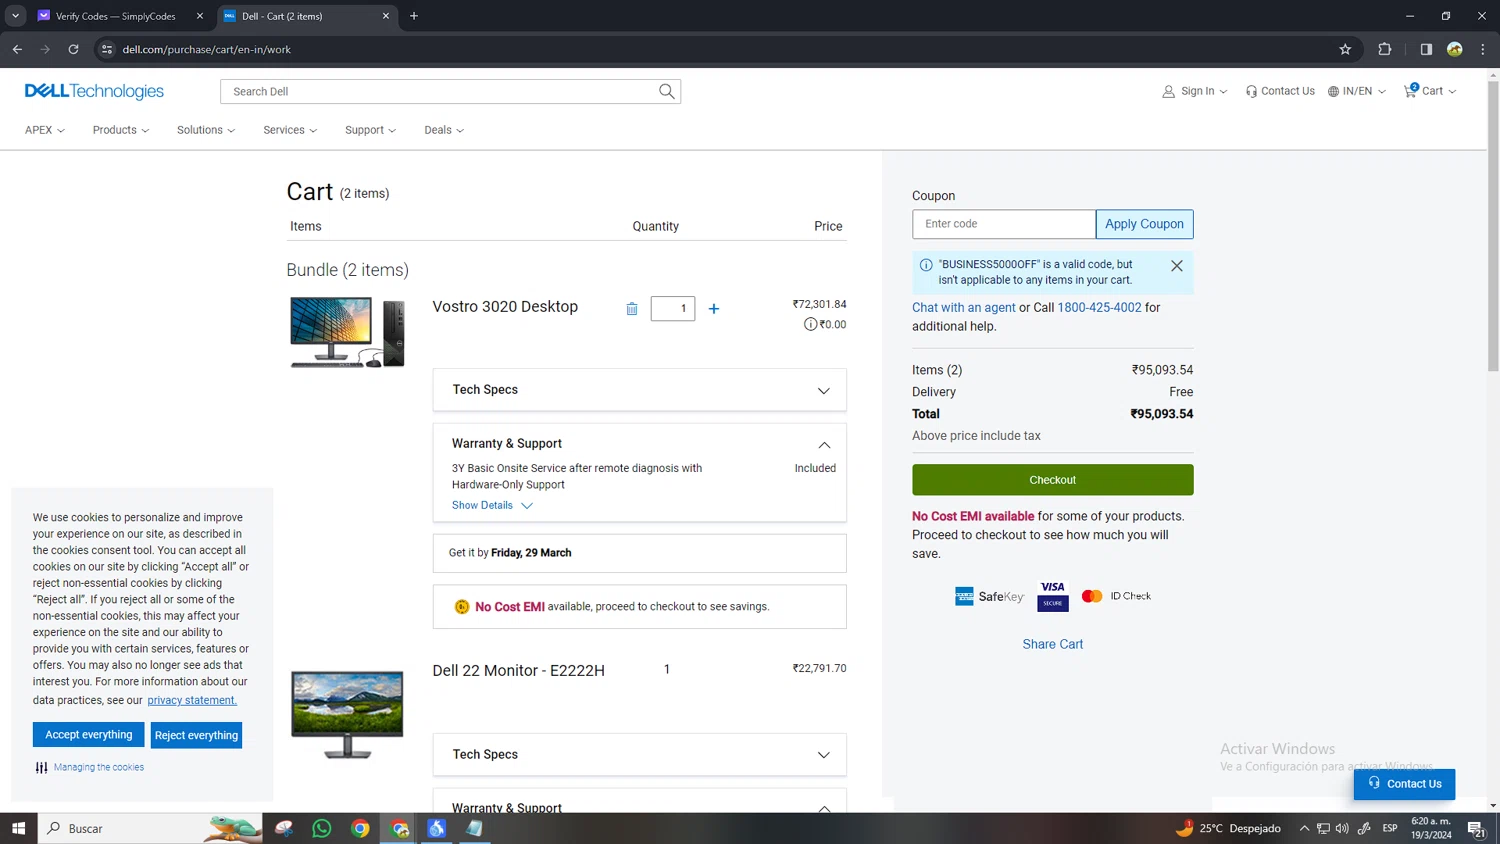The image size is (1500, 844).
Task: Click the Vostro 3020 Desktop product image
Action: pos(347,333)
